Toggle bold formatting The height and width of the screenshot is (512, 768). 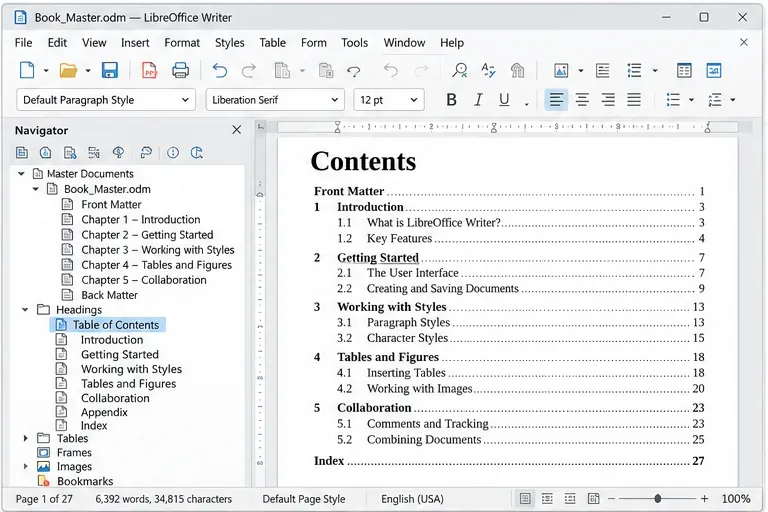tap(452, 100)
